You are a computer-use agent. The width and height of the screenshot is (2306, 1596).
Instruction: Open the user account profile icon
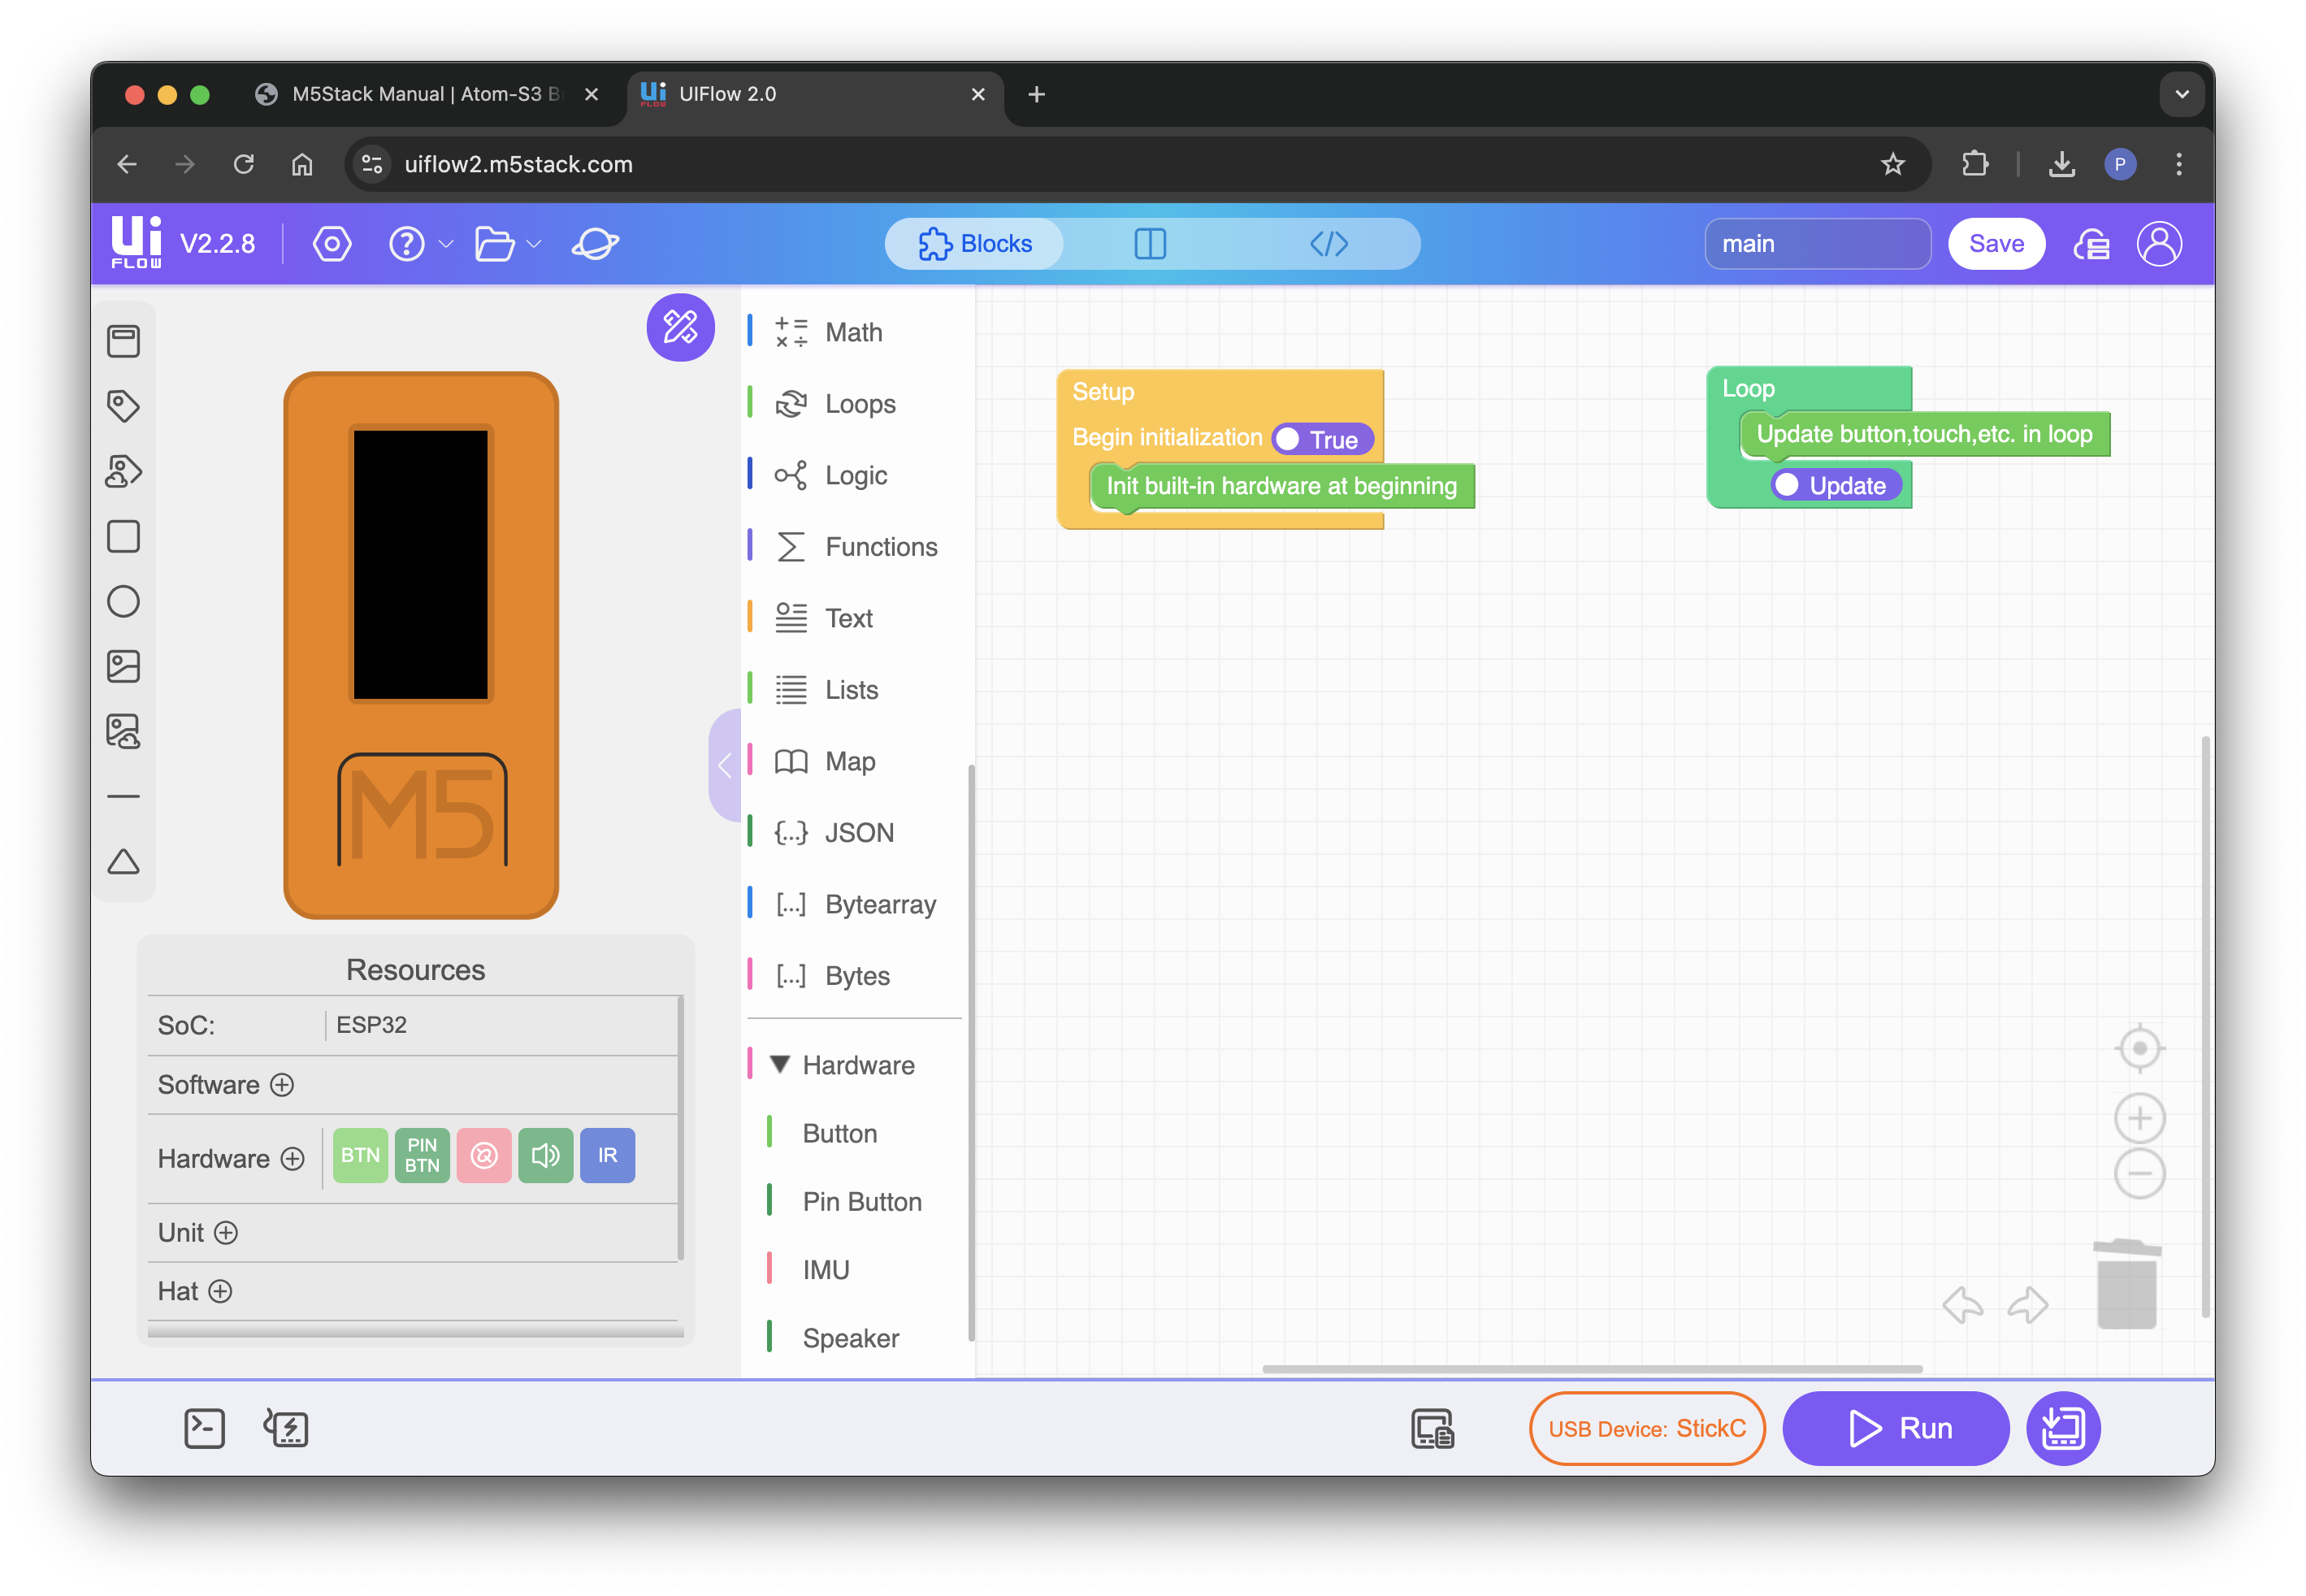pyautogui.click(x=2159, y=244)
